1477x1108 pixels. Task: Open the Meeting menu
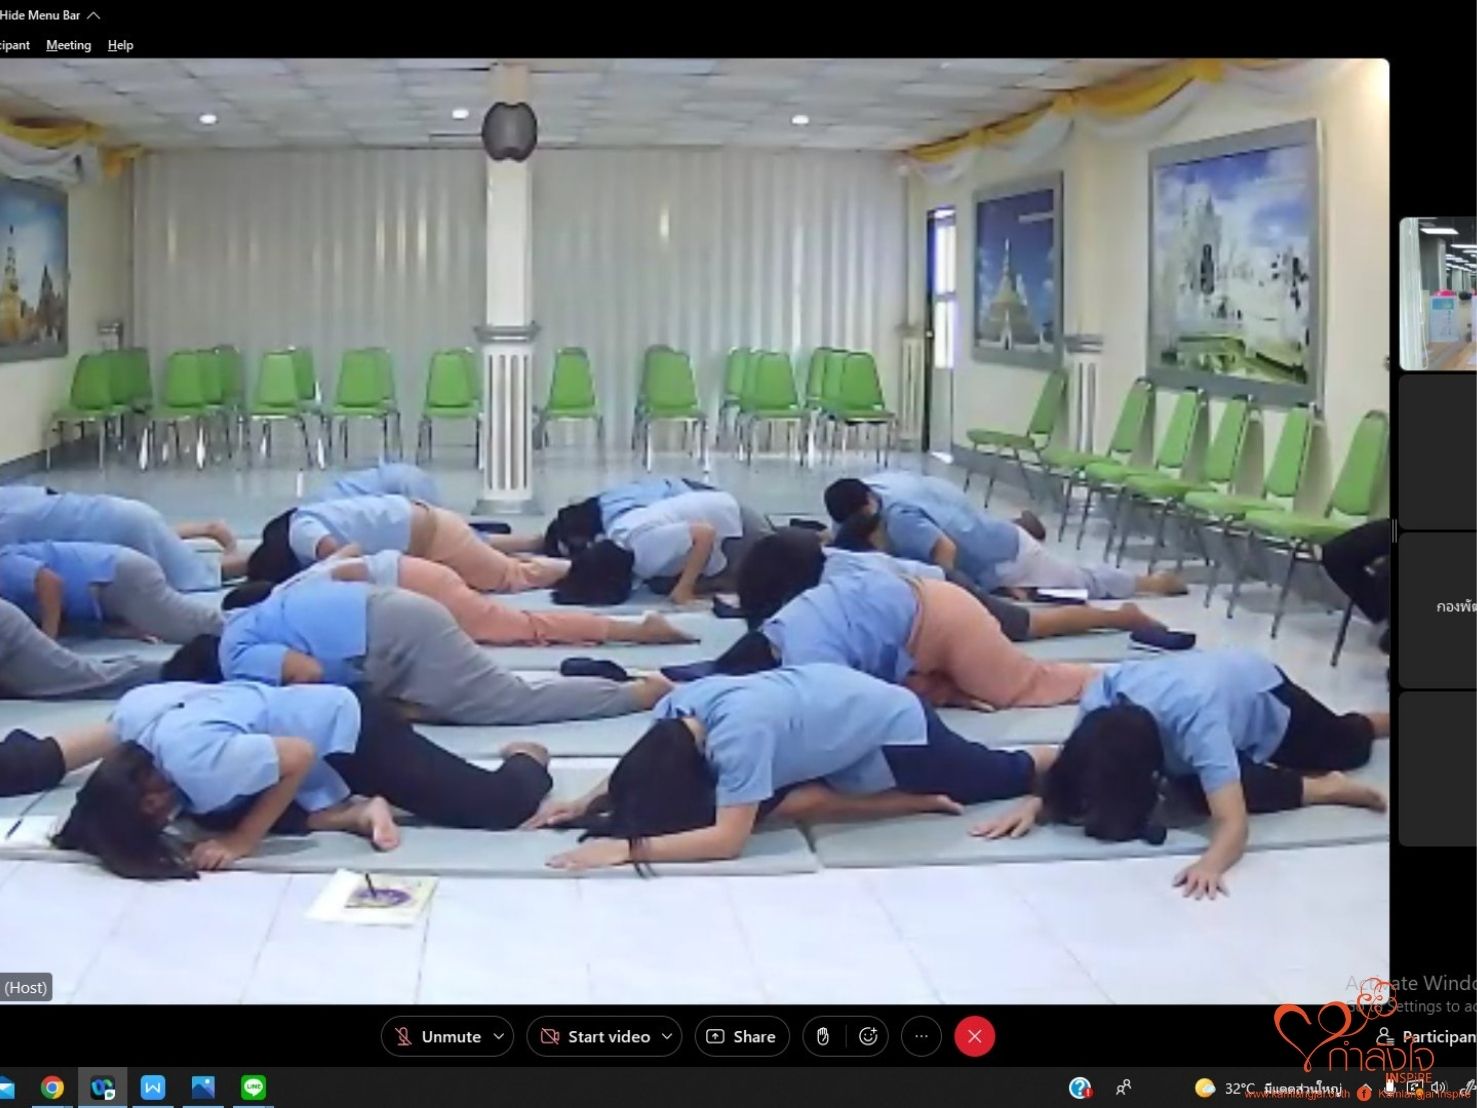pyautogui.click(x=68, y=45)
